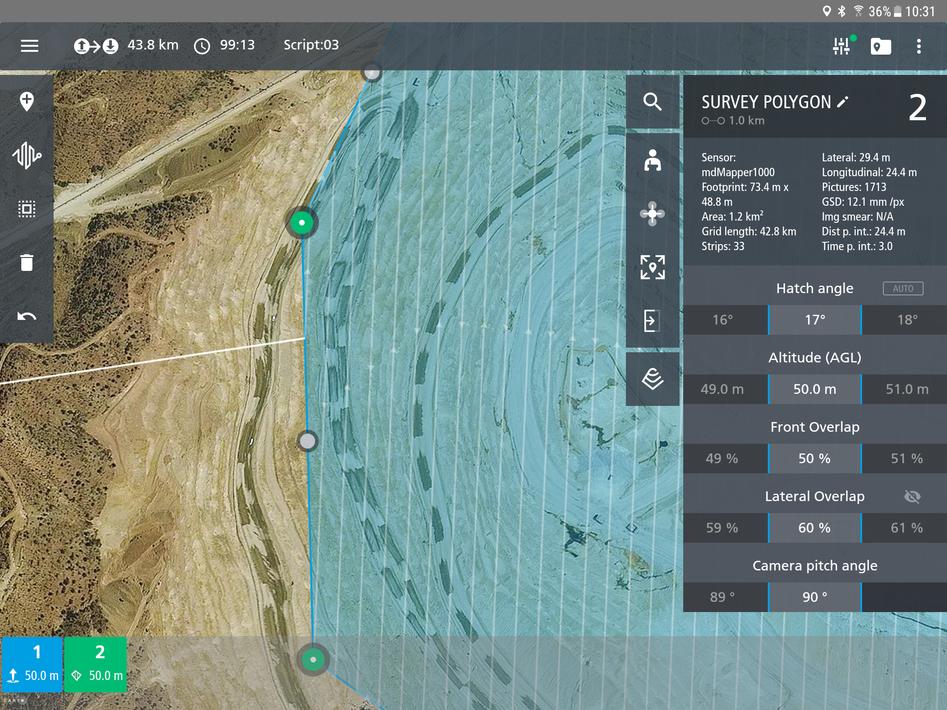The width and height of the screenshot is (947, 710).
Task: Tap the Strips: 33 statistic
Action: pyautogui.click(x=723, y=246)
